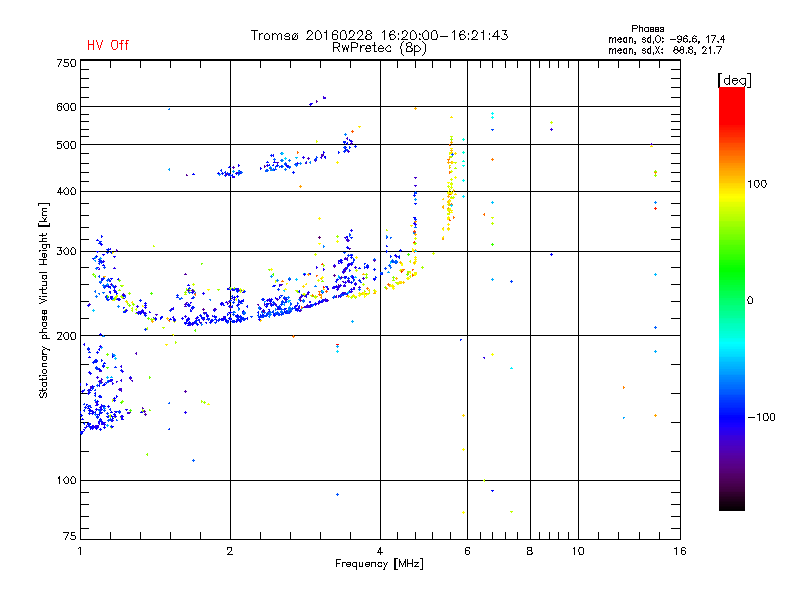Click the 200 tick on the height axis
800x600 pixels.
point(66,336)
